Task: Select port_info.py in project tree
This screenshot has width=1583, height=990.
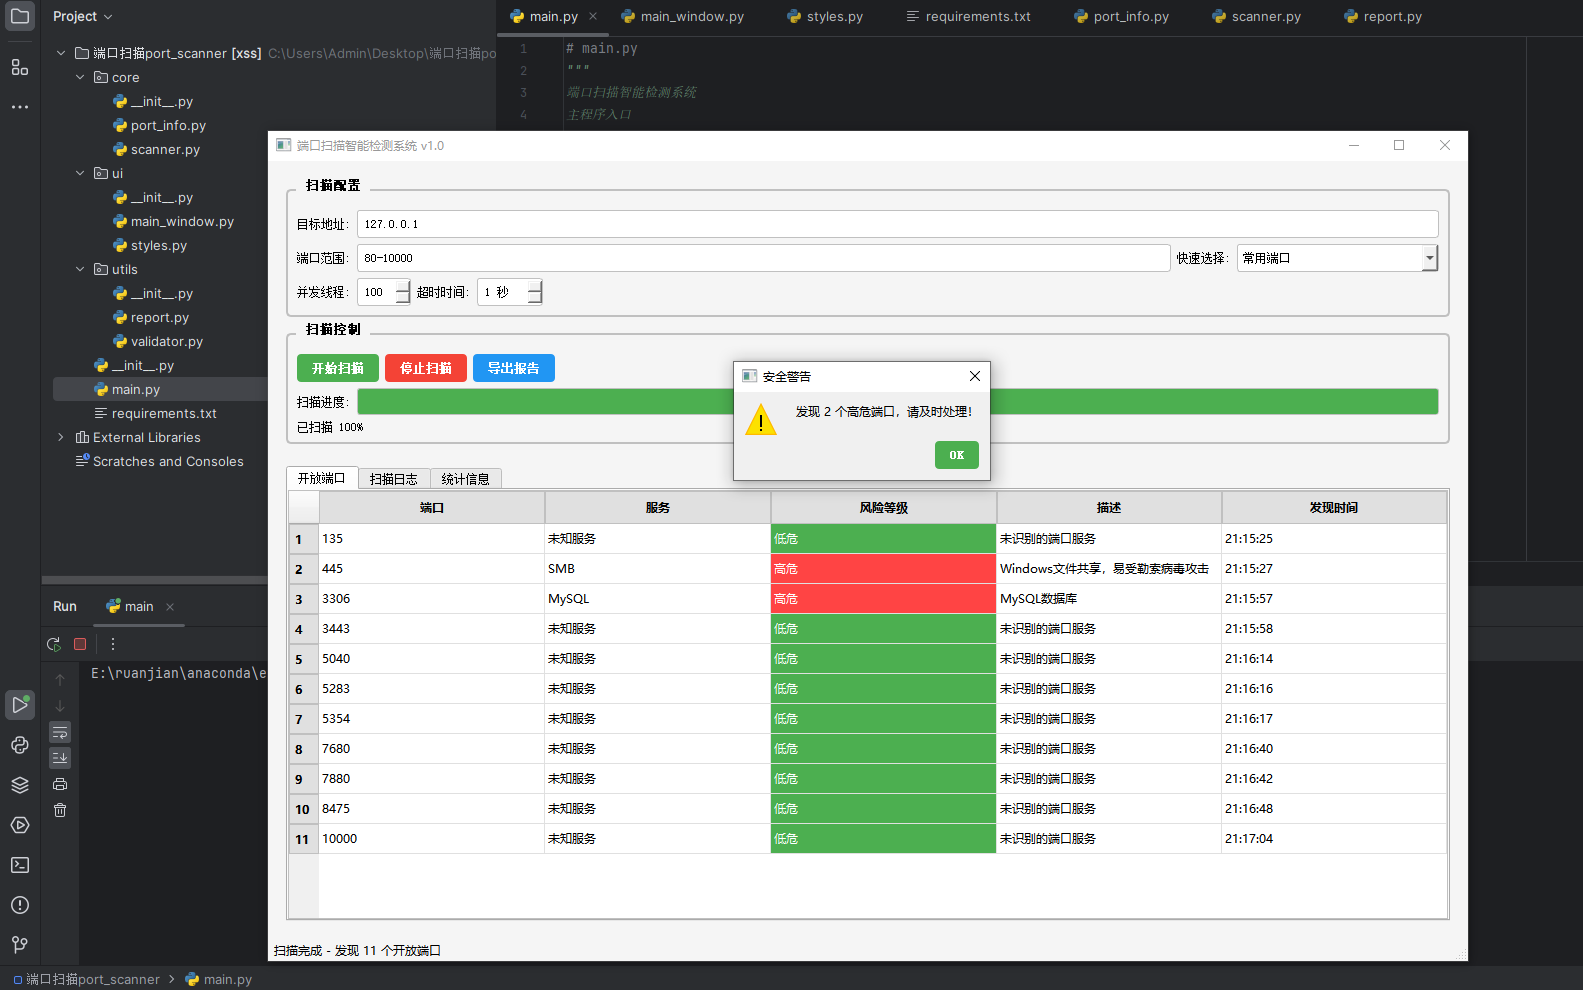Action: 168,125
